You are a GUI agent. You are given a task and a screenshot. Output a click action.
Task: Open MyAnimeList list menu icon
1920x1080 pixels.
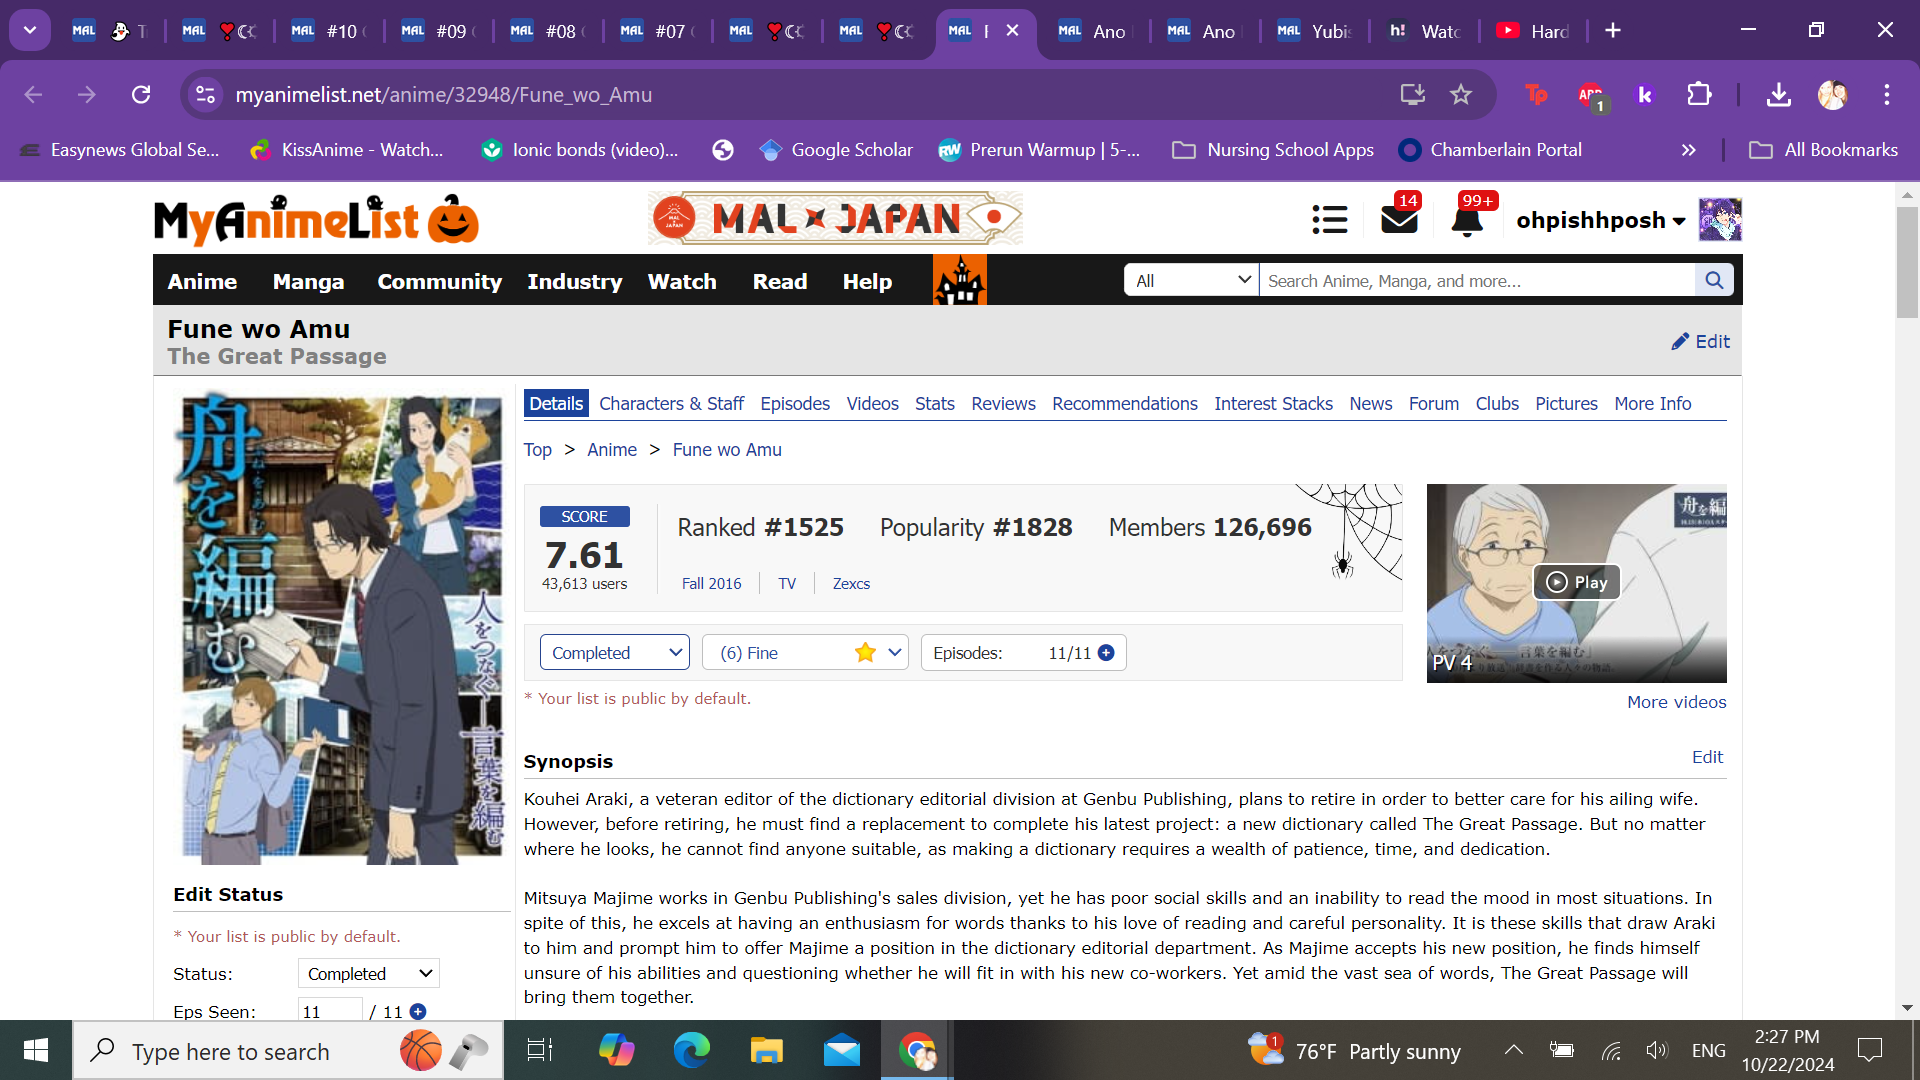[x=1330, y=220]
